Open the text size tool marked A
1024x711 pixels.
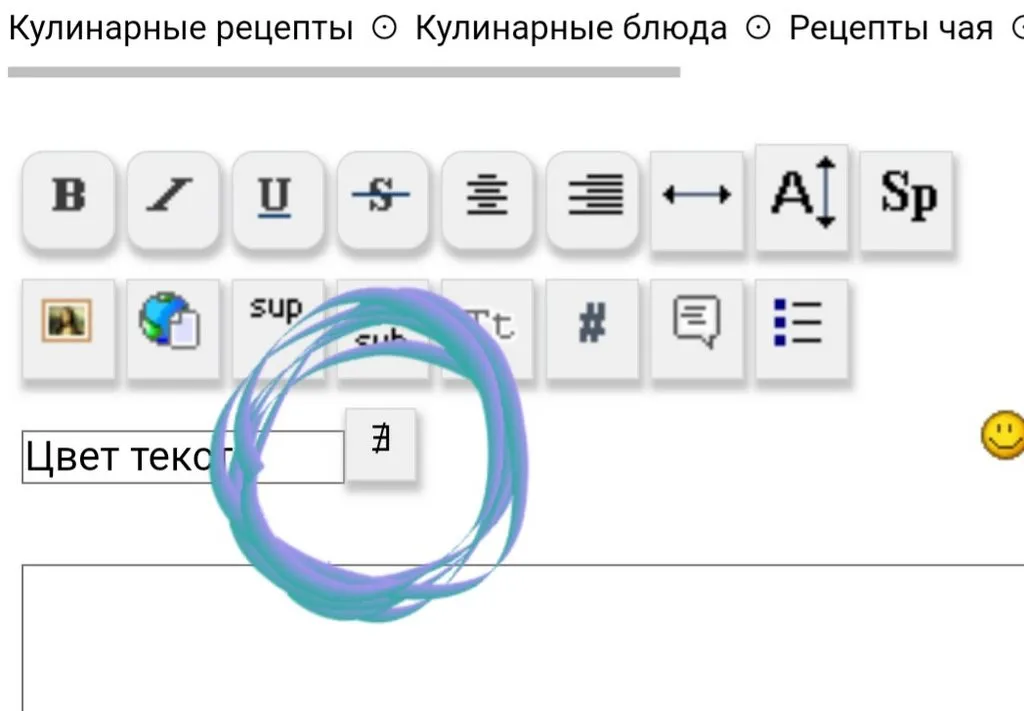[800, 196]
